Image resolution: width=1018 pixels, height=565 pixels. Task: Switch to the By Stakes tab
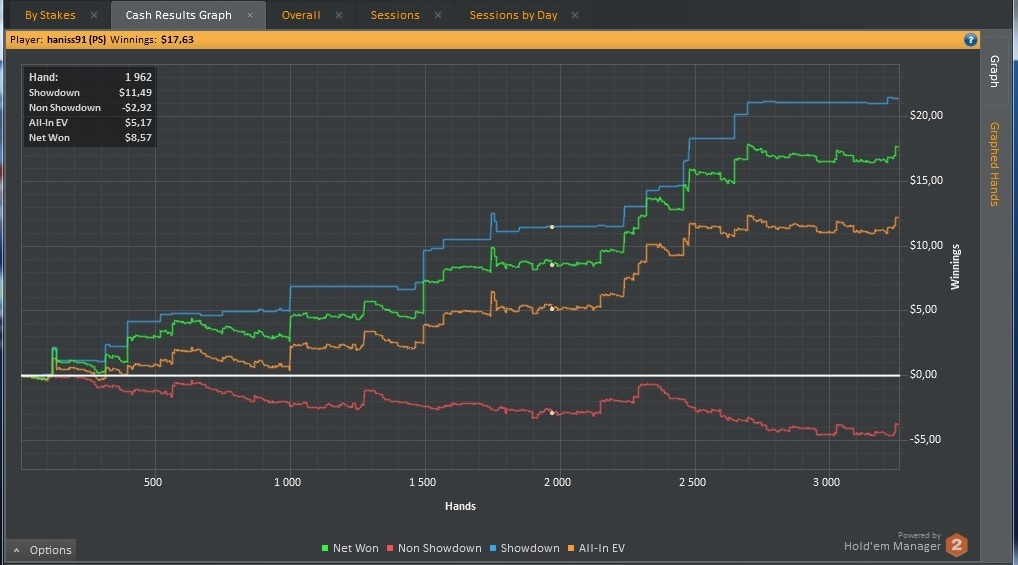pos(50,15)
